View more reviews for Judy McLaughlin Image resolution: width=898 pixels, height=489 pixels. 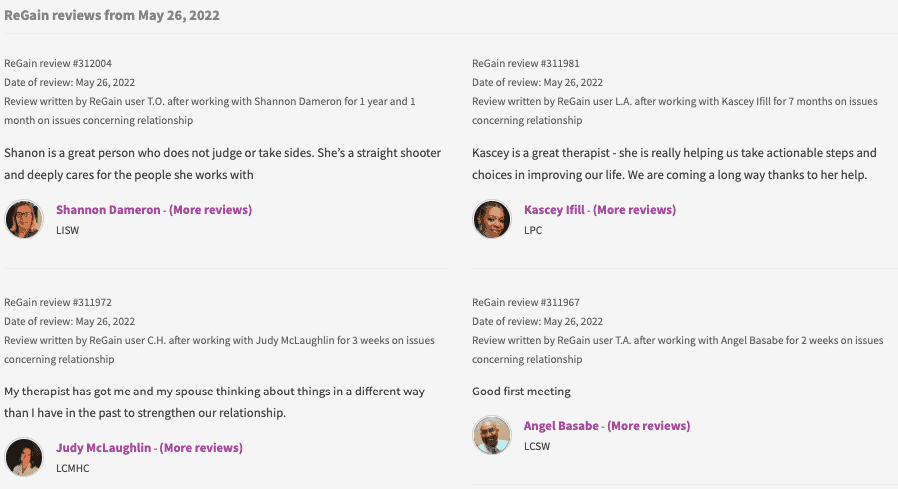(x=201, y=448)
